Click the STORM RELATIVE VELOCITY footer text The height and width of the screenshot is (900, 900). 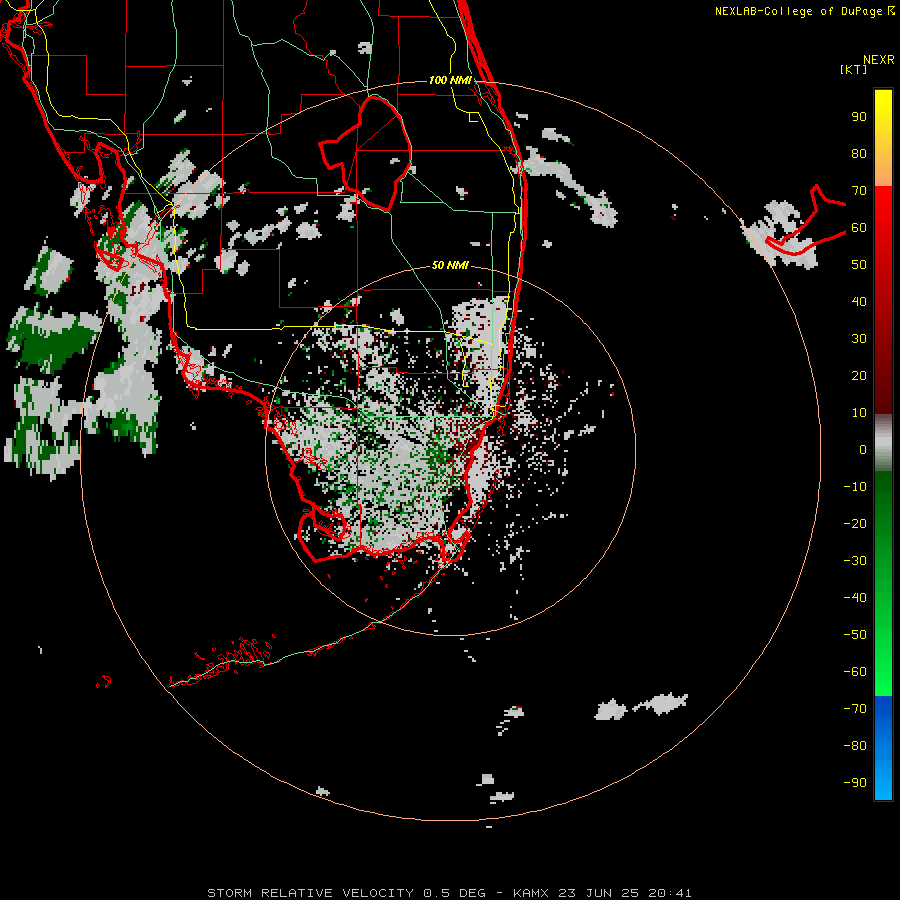click(311, 893)
